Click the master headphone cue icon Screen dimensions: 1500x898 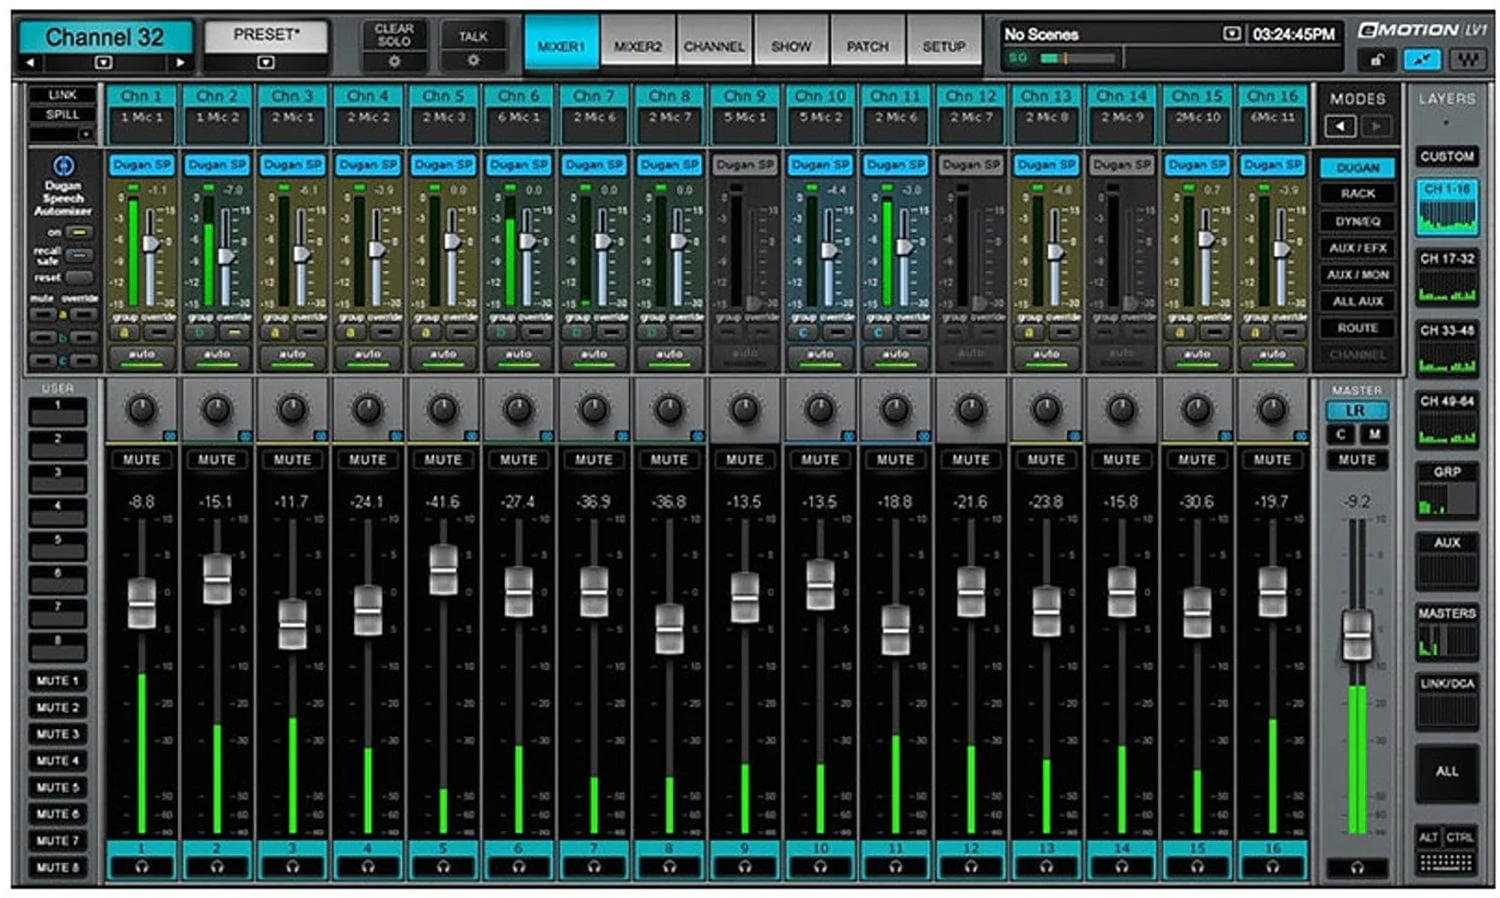(x=1357, y=868)
